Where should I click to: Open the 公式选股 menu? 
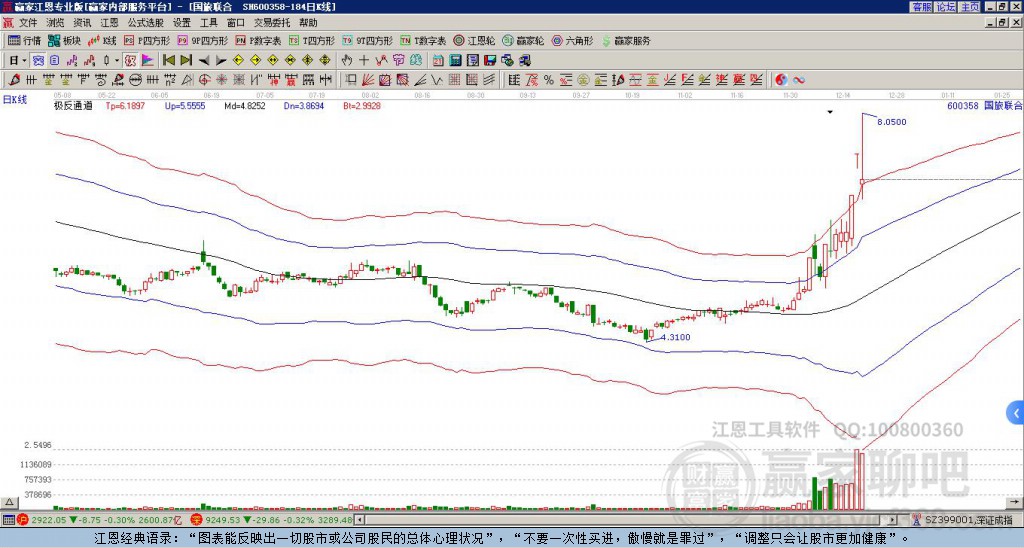(x=146, y=23)
